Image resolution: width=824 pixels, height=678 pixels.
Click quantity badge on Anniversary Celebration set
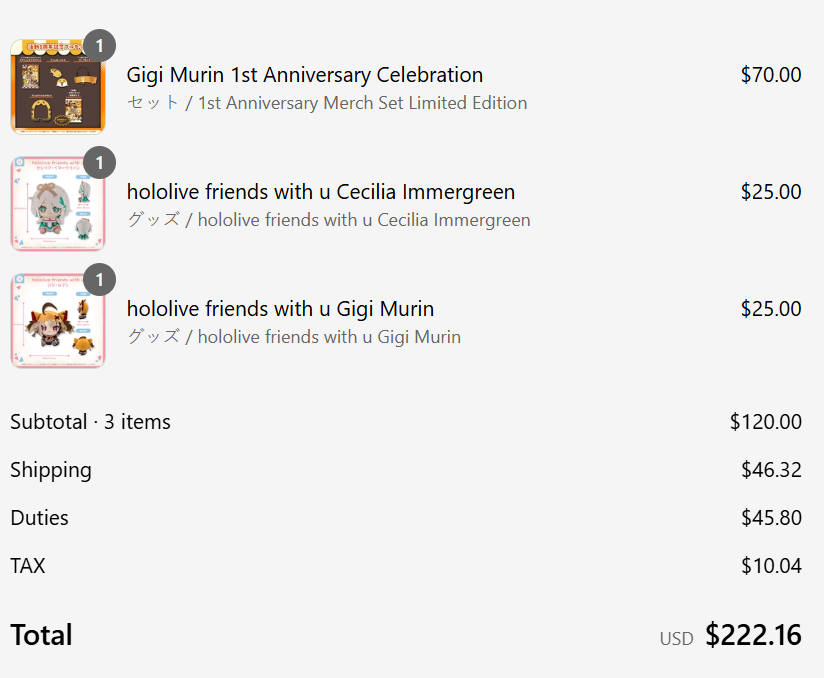(x=99, y=46)
